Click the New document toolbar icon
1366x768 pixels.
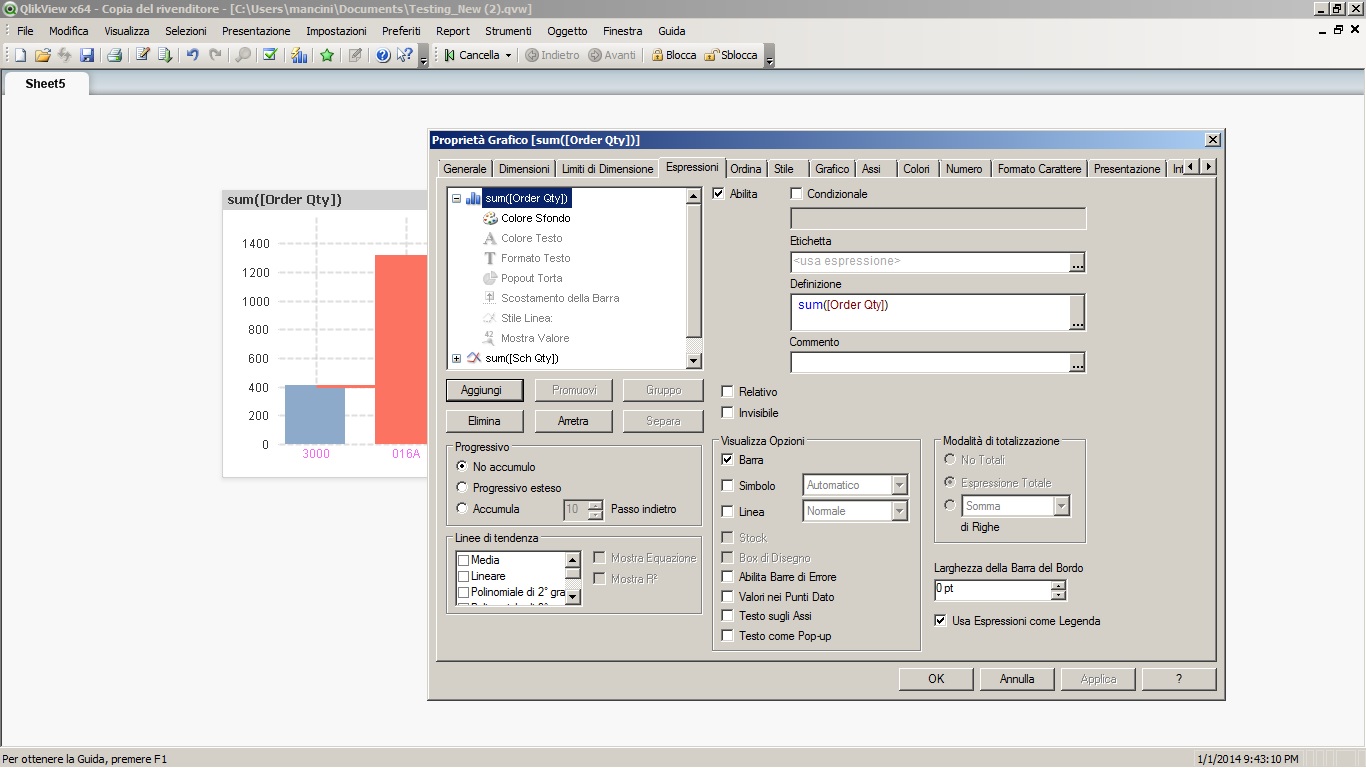pyautogui.click(x=20, y=55)
